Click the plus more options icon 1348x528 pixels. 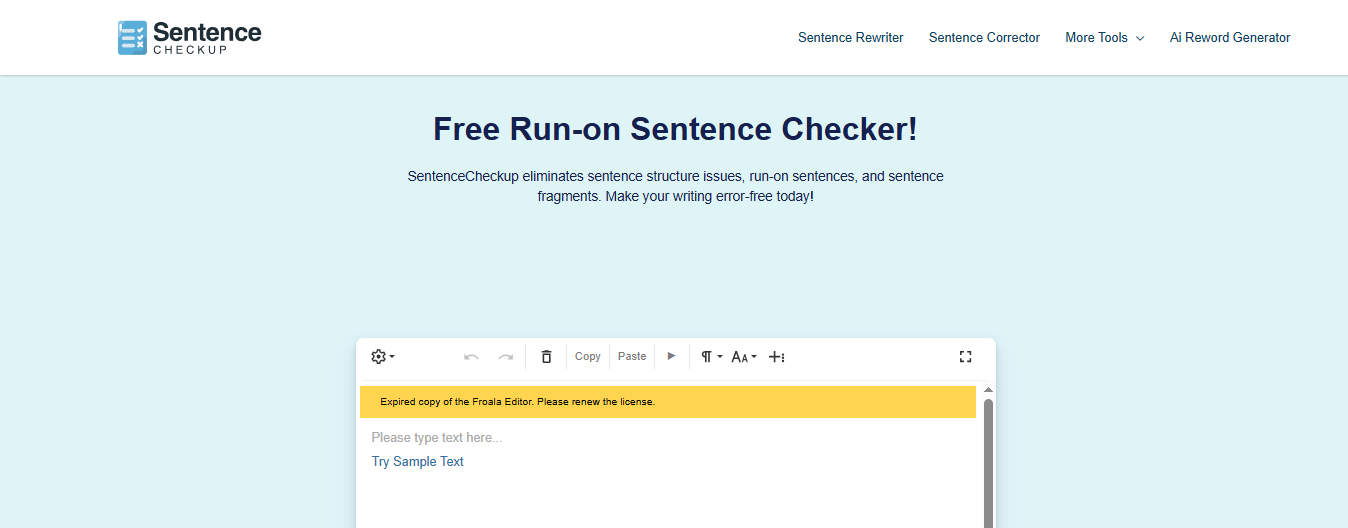click(776, 357)
